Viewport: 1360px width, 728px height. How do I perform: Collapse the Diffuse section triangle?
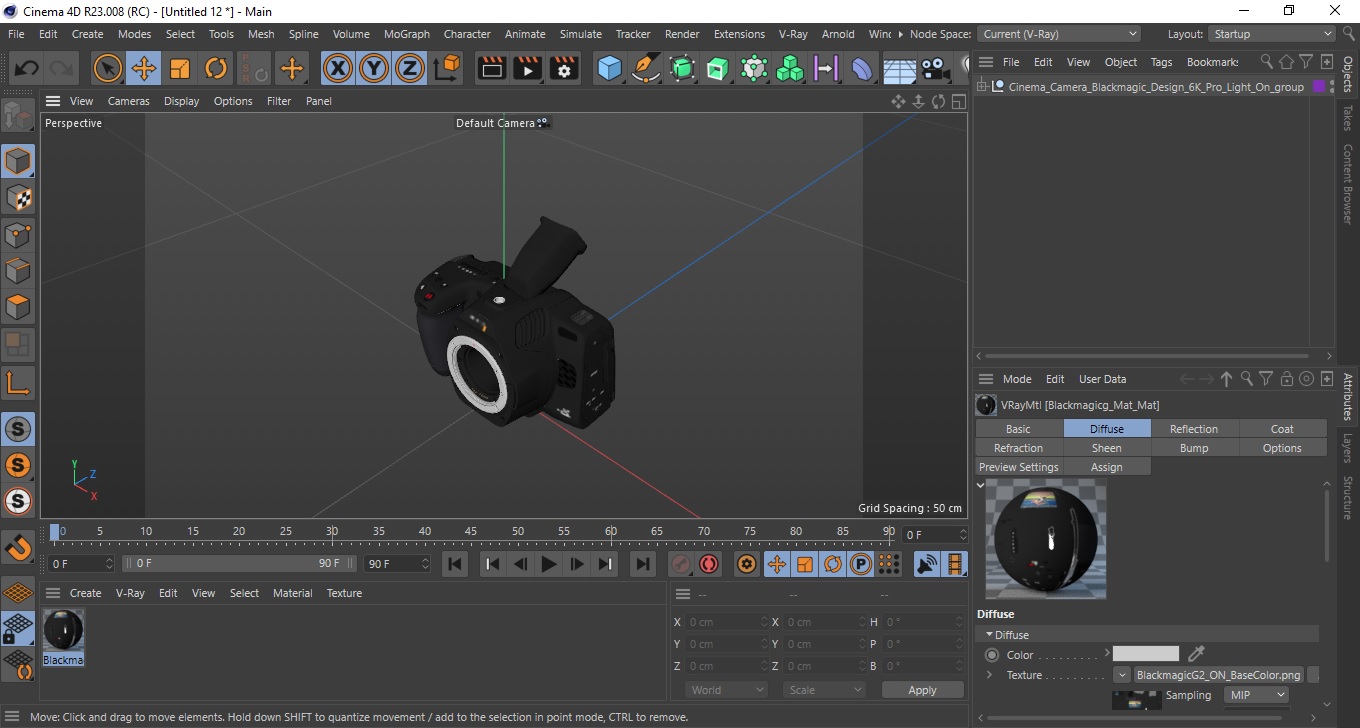tap(990, 635)
